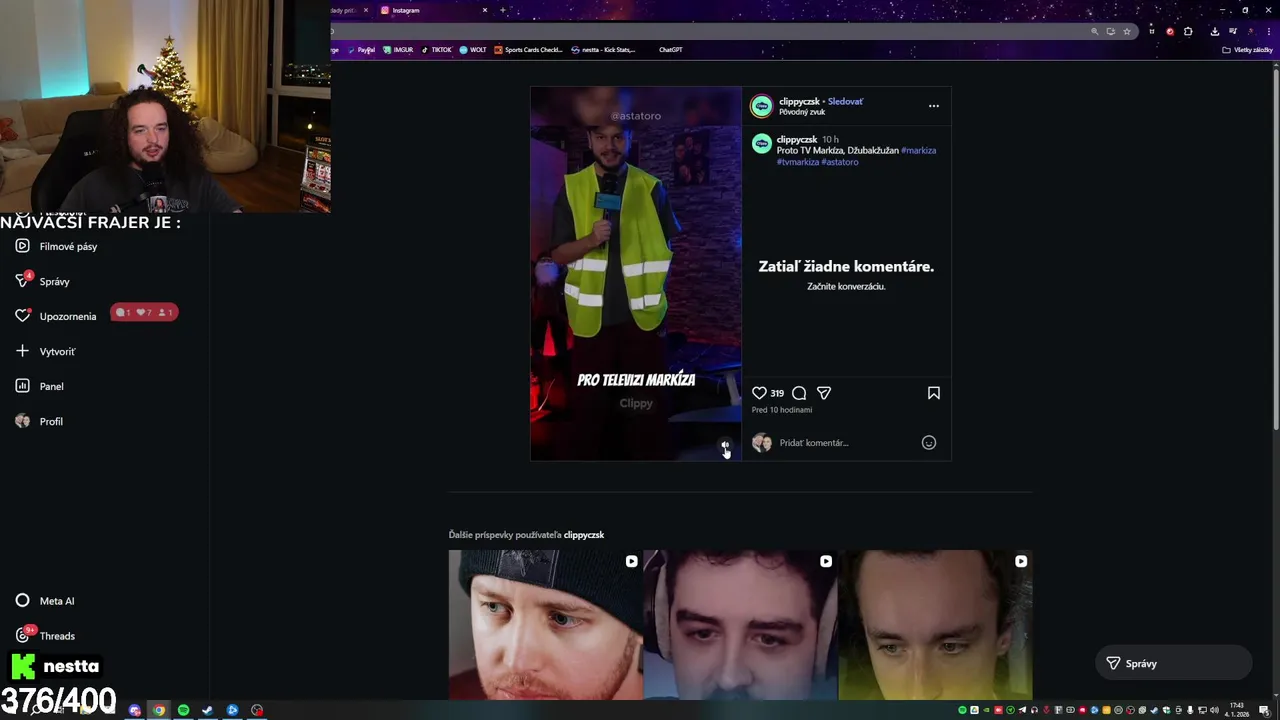Open browser downloads icon

[1215, 31]
